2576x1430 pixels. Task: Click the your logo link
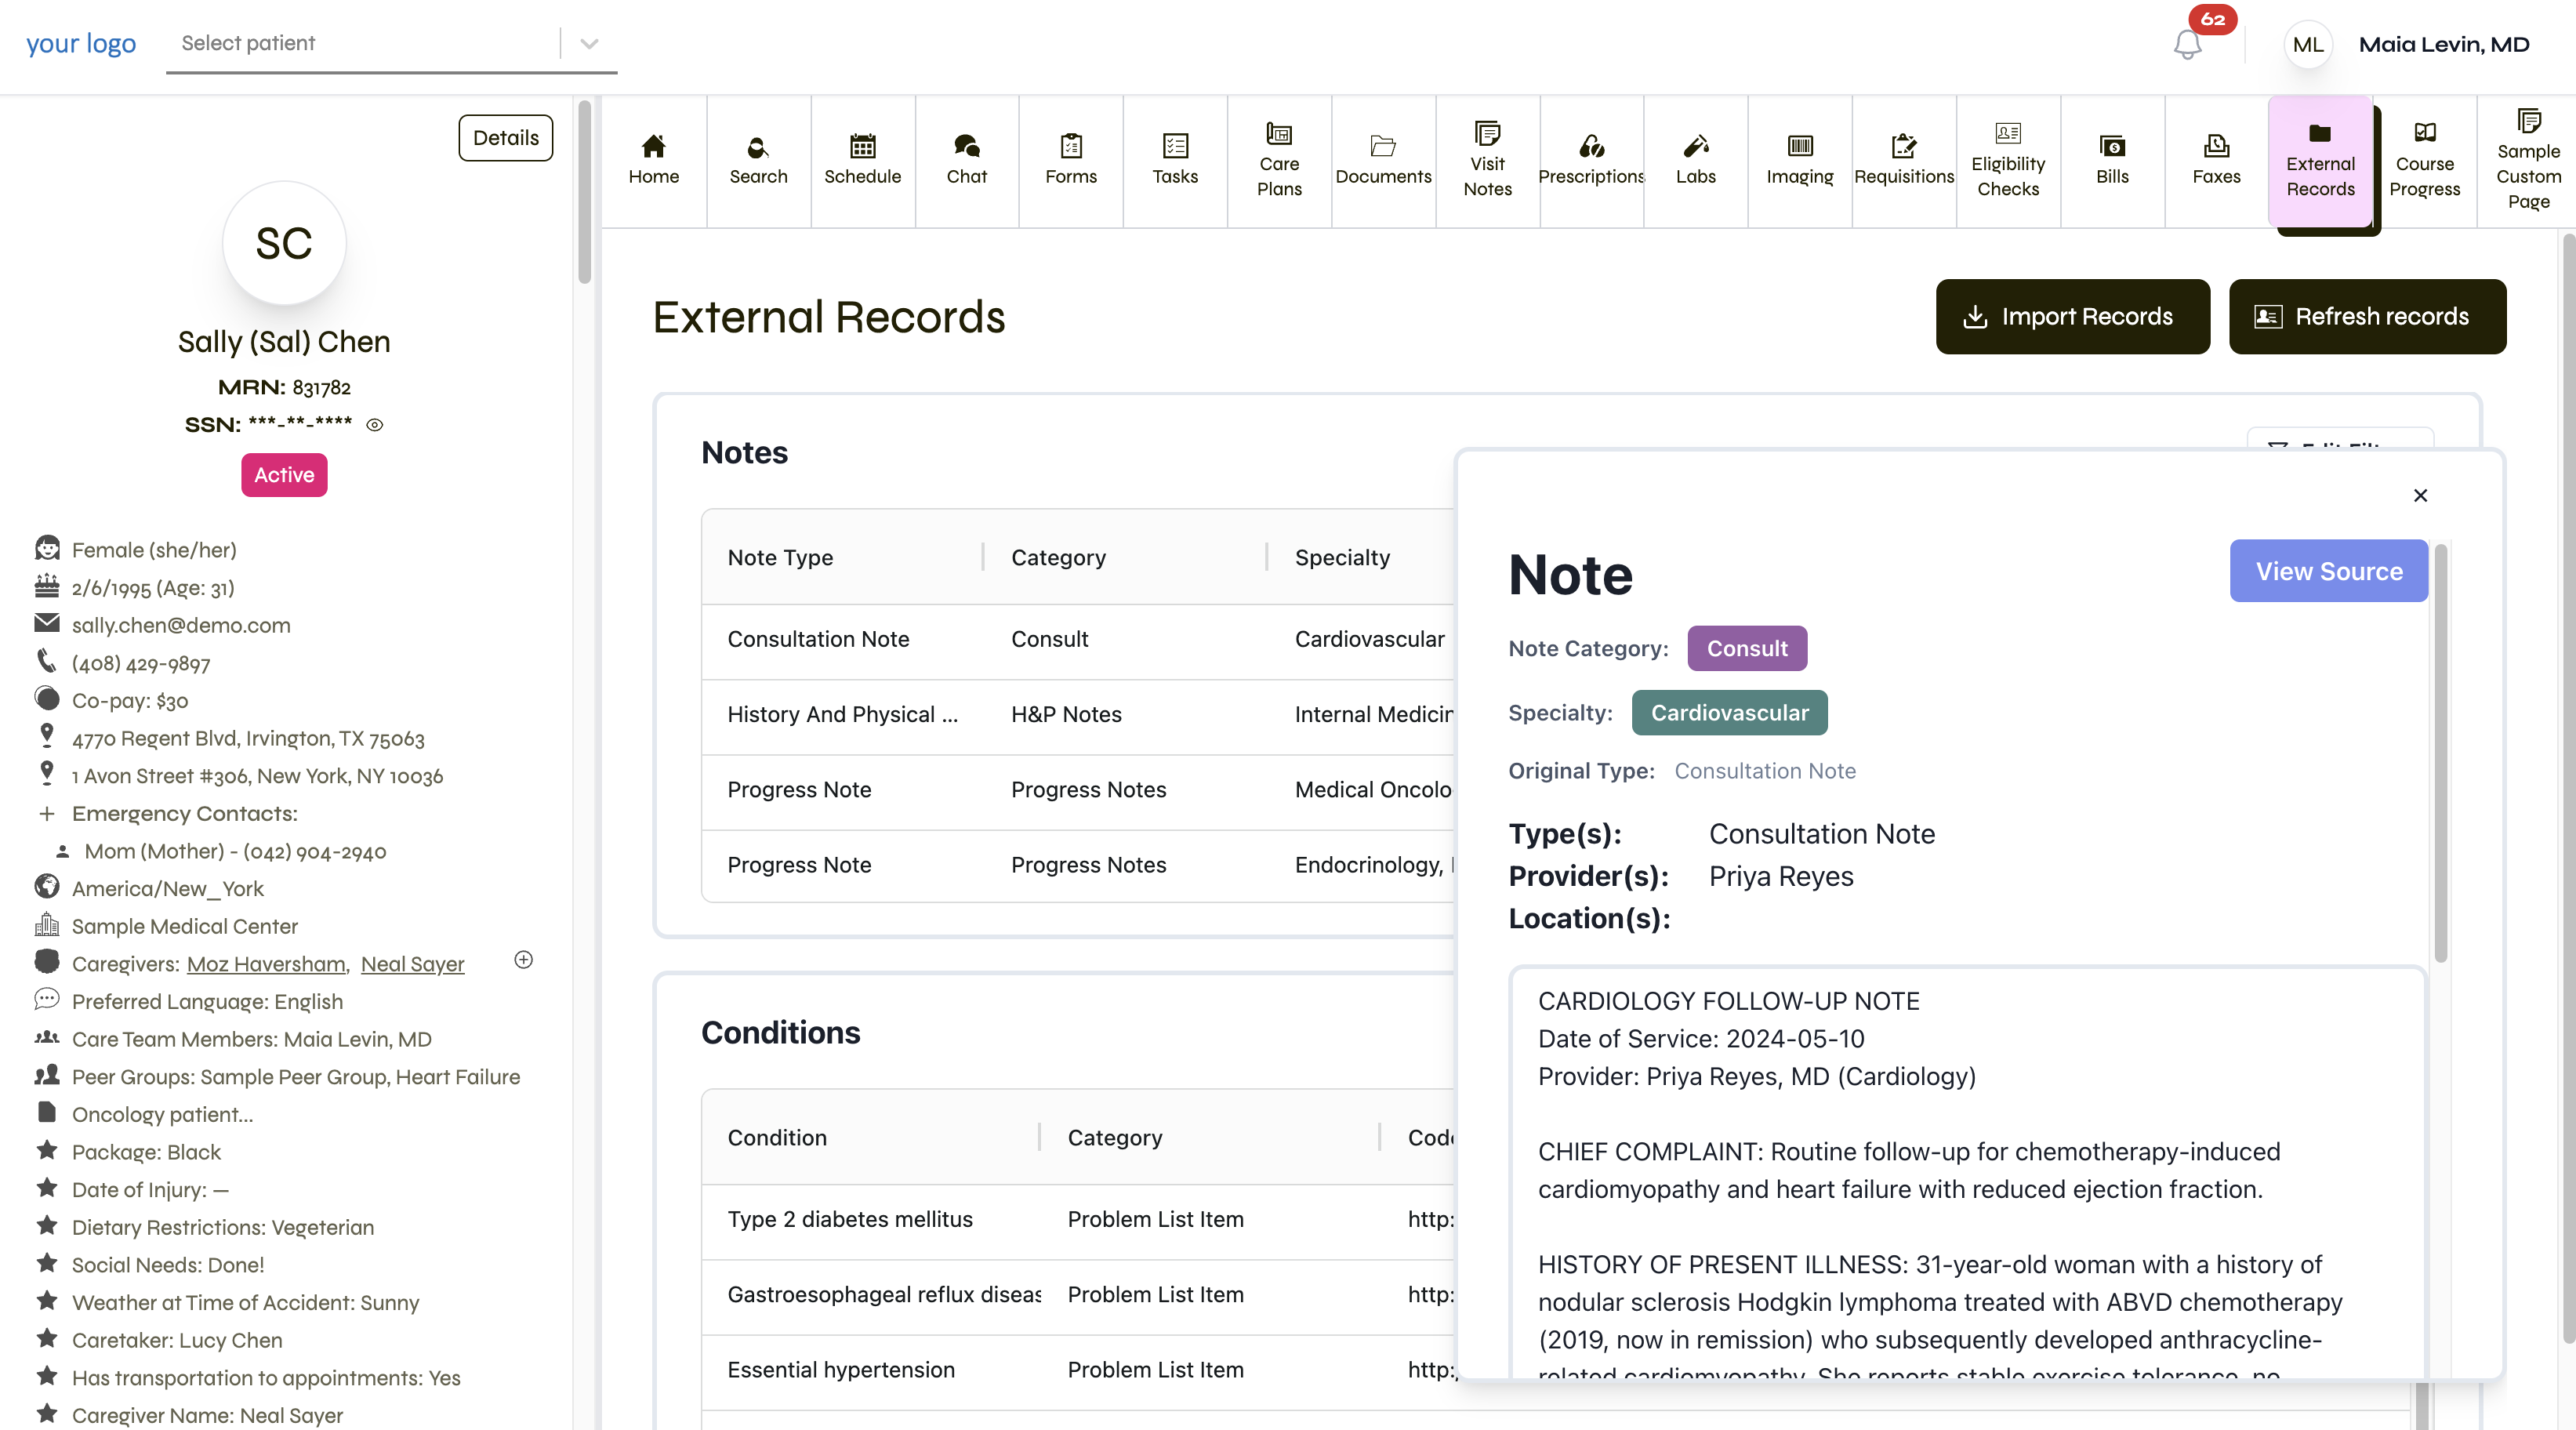pos(81,44)
